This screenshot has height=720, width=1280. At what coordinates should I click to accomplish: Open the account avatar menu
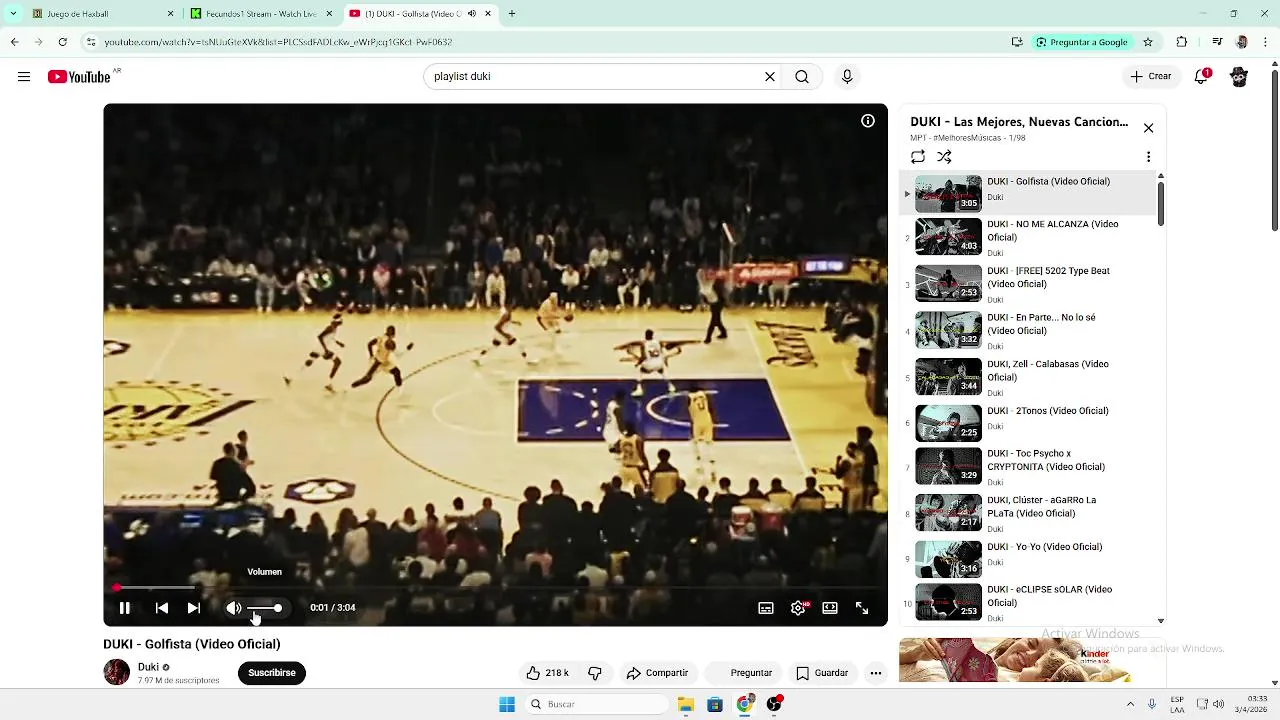click(1239, 77)
